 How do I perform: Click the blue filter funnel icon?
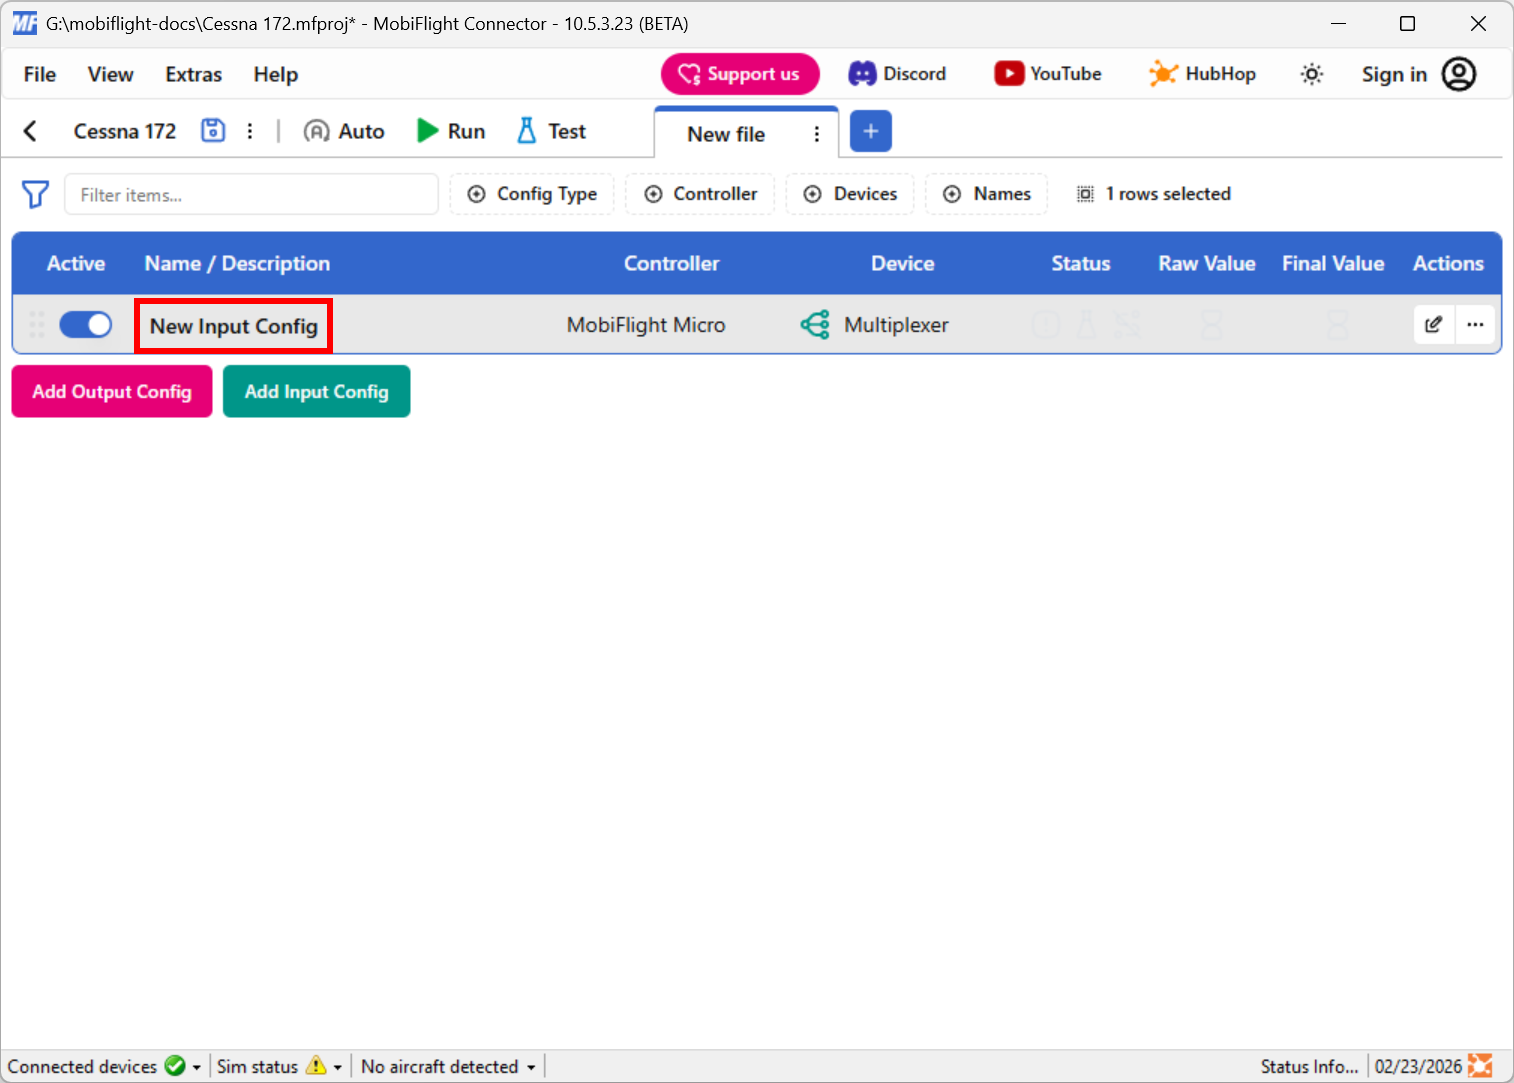tap(35, 194)
